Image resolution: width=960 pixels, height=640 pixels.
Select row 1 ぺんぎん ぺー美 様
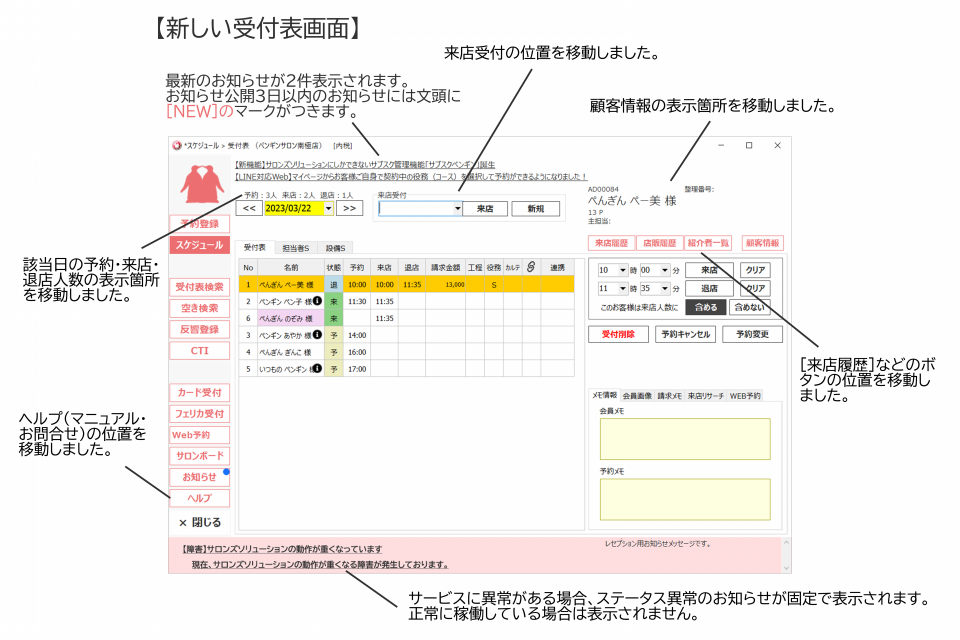(x=407, y=284)
